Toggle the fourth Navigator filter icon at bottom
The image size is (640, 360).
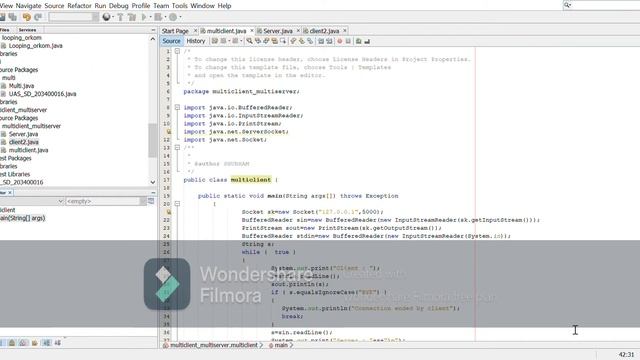(x=35, y=343)
